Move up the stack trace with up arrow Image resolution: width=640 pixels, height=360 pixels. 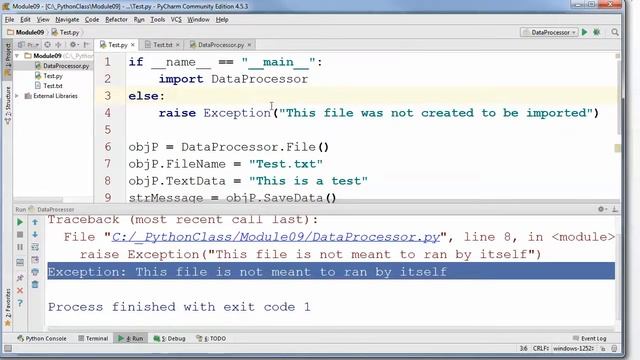[35, 222]
